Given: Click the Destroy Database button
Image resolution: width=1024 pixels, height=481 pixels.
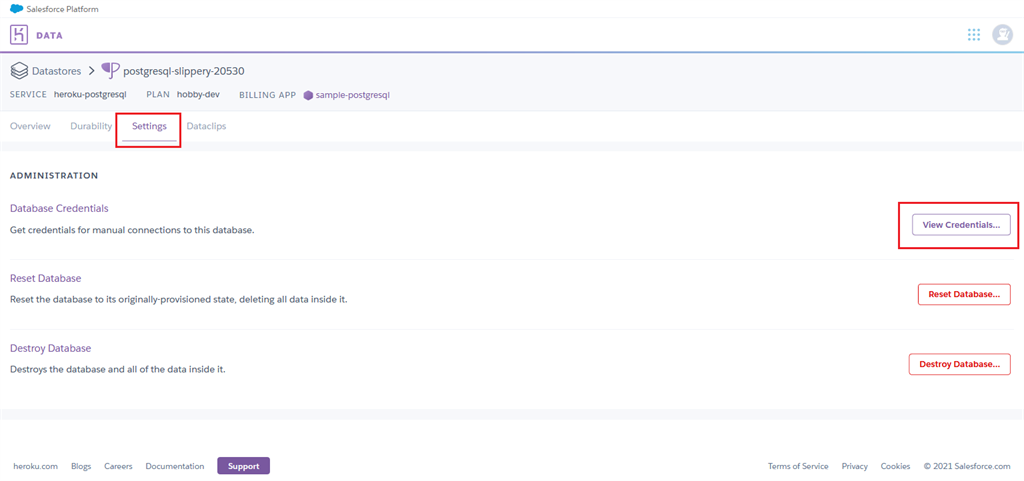Looking at the screenshot, I should click(x=960, y=364).
